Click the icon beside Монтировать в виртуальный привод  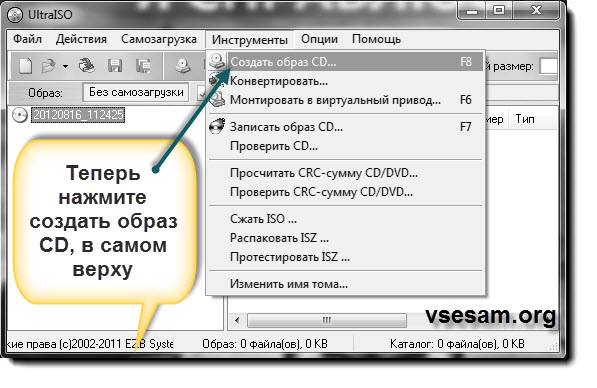[217, 100]
